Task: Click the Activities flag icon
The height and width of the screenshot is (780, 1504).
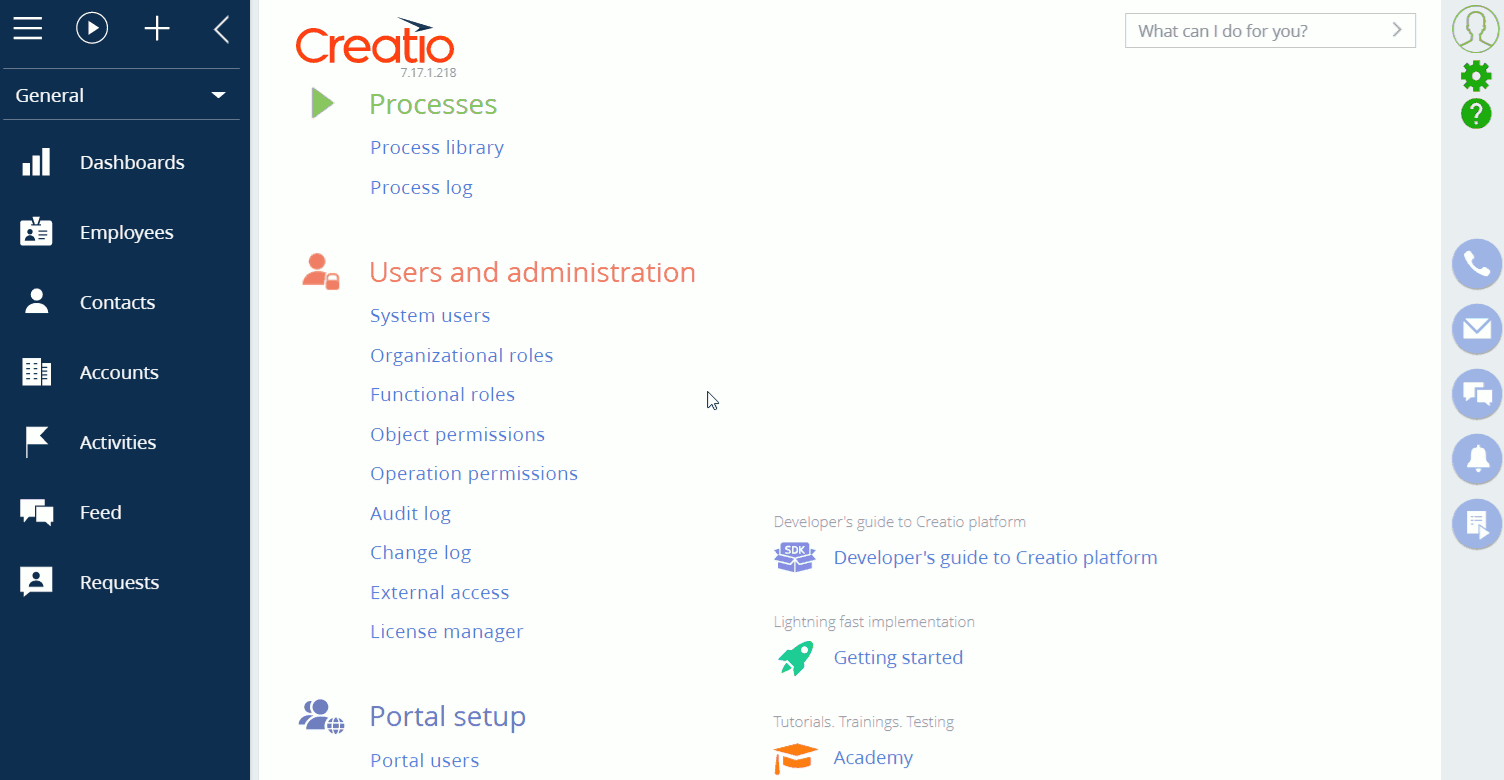Action: coord(36,442)
